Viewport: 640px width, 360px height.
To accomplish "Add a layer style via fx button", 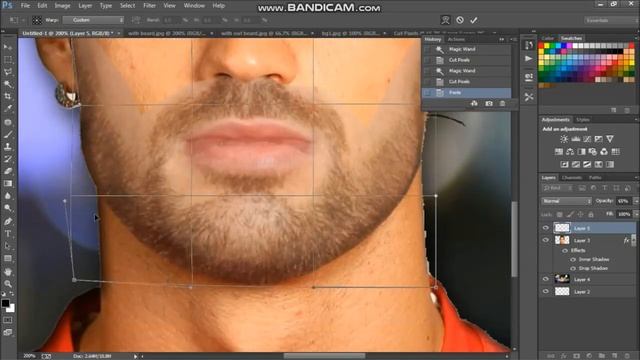I will [564, 356].
